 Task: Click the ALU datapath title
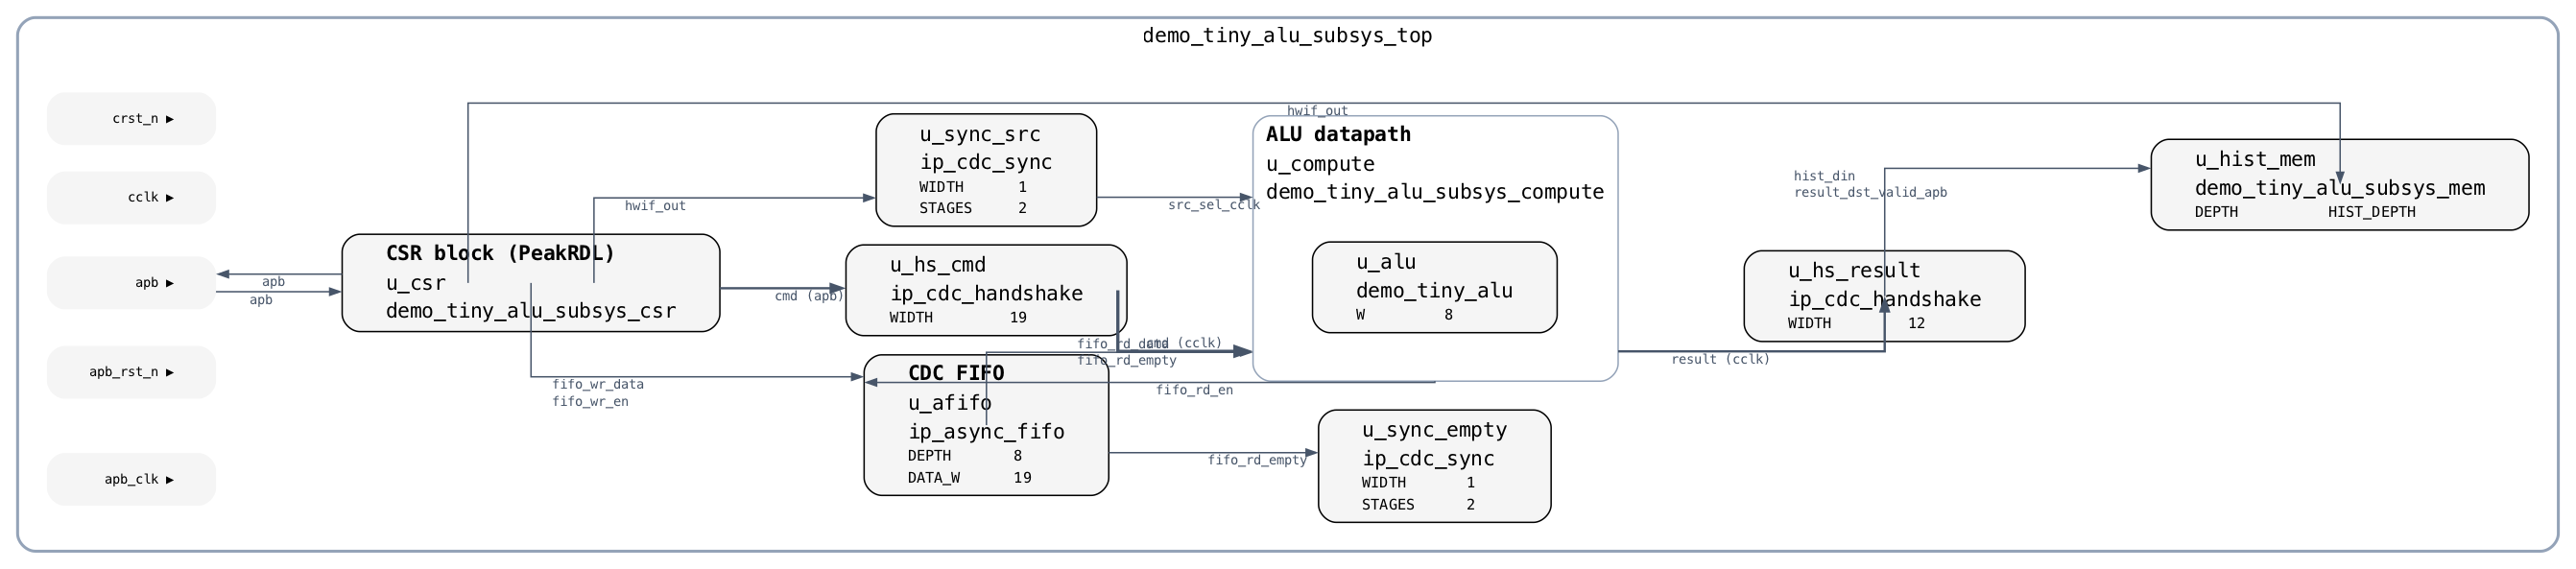1338,134
